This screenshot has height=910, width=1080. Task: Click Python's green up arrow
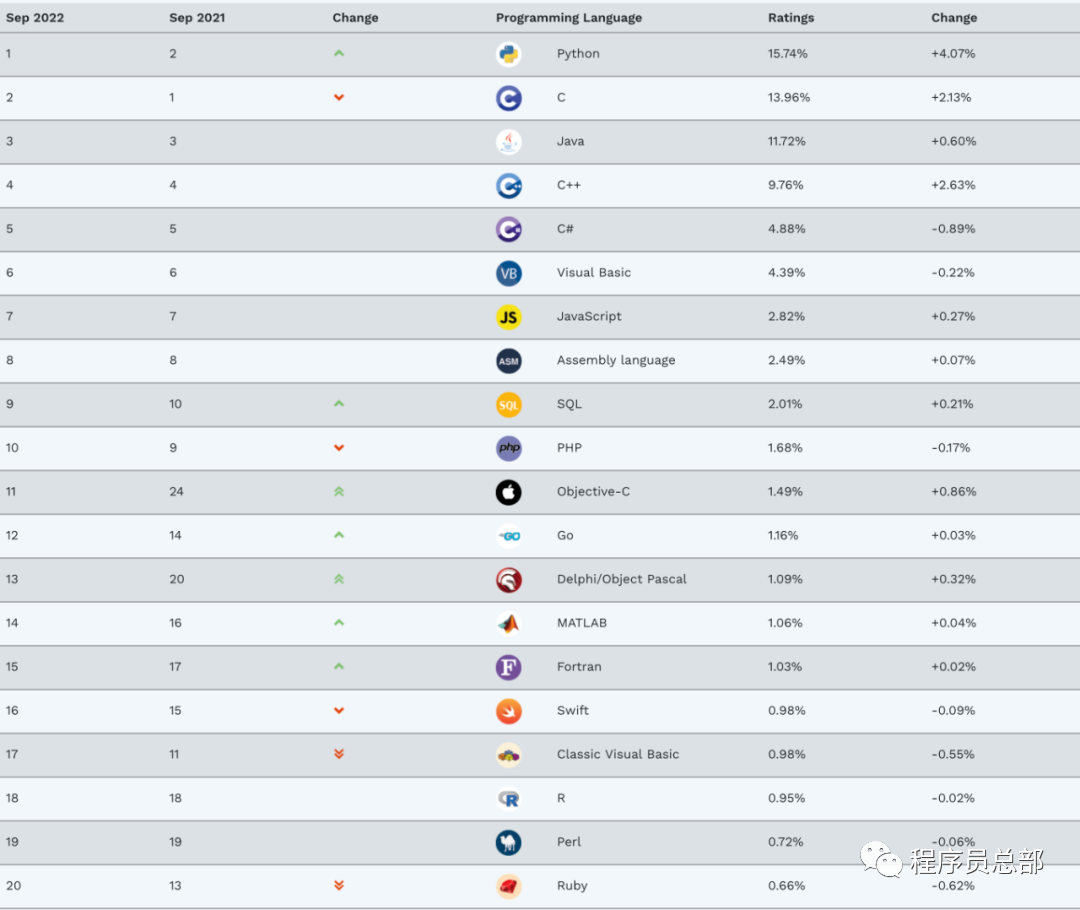tap(339, 53)
